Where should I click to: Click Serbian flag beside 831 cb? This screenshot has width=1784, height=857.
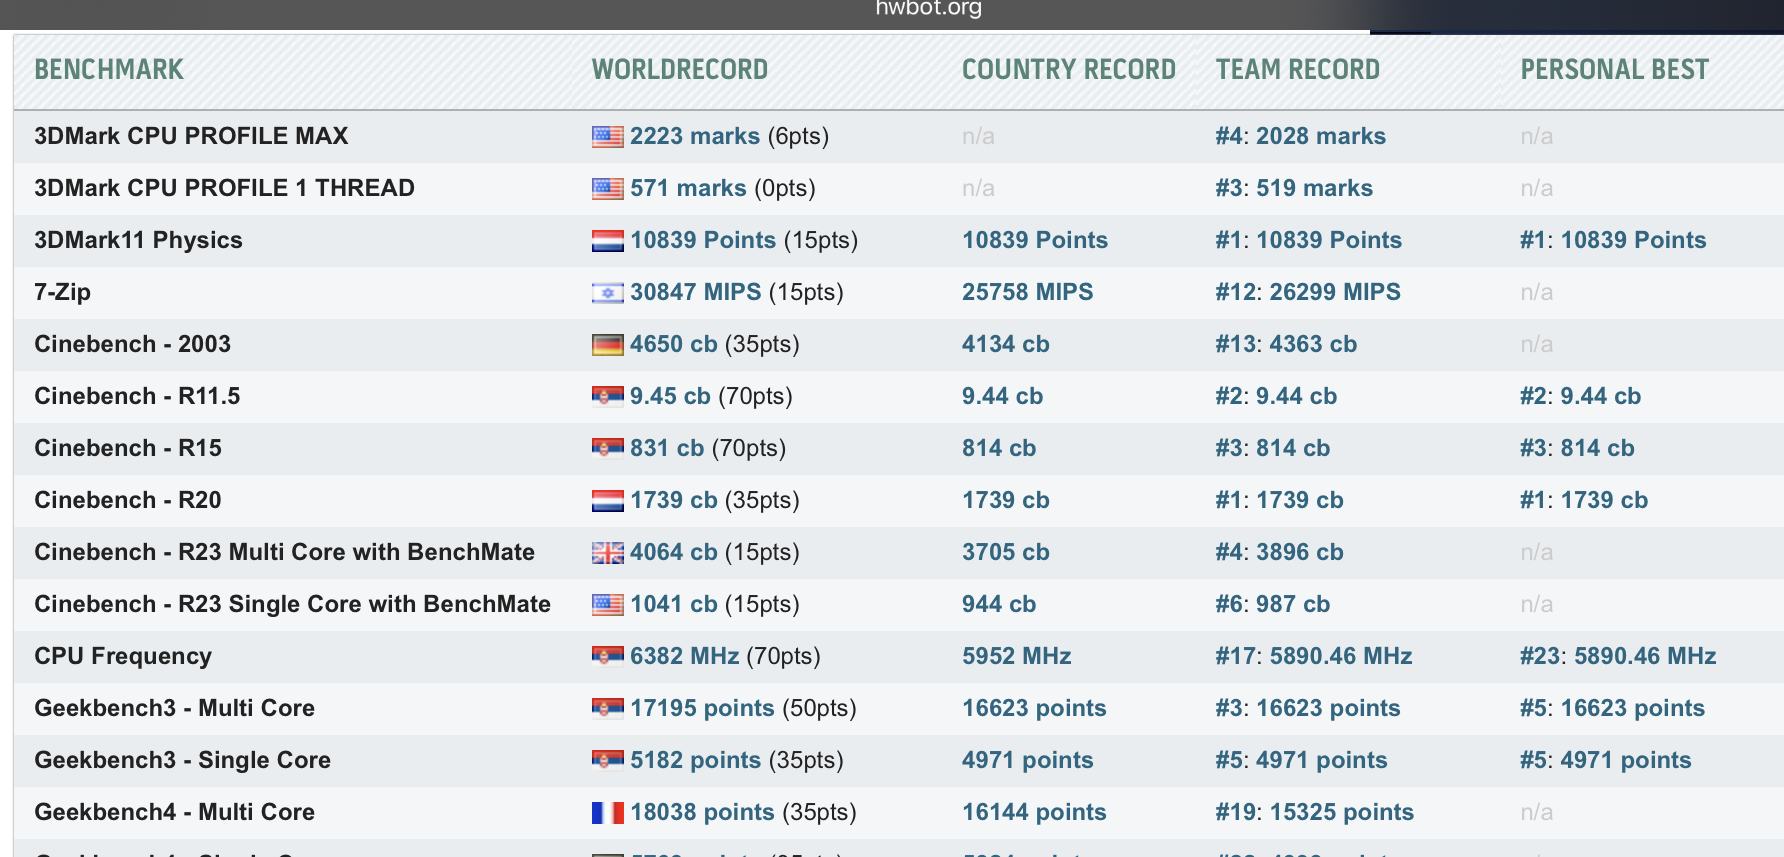pyautogui.click(x=607, y=449)
